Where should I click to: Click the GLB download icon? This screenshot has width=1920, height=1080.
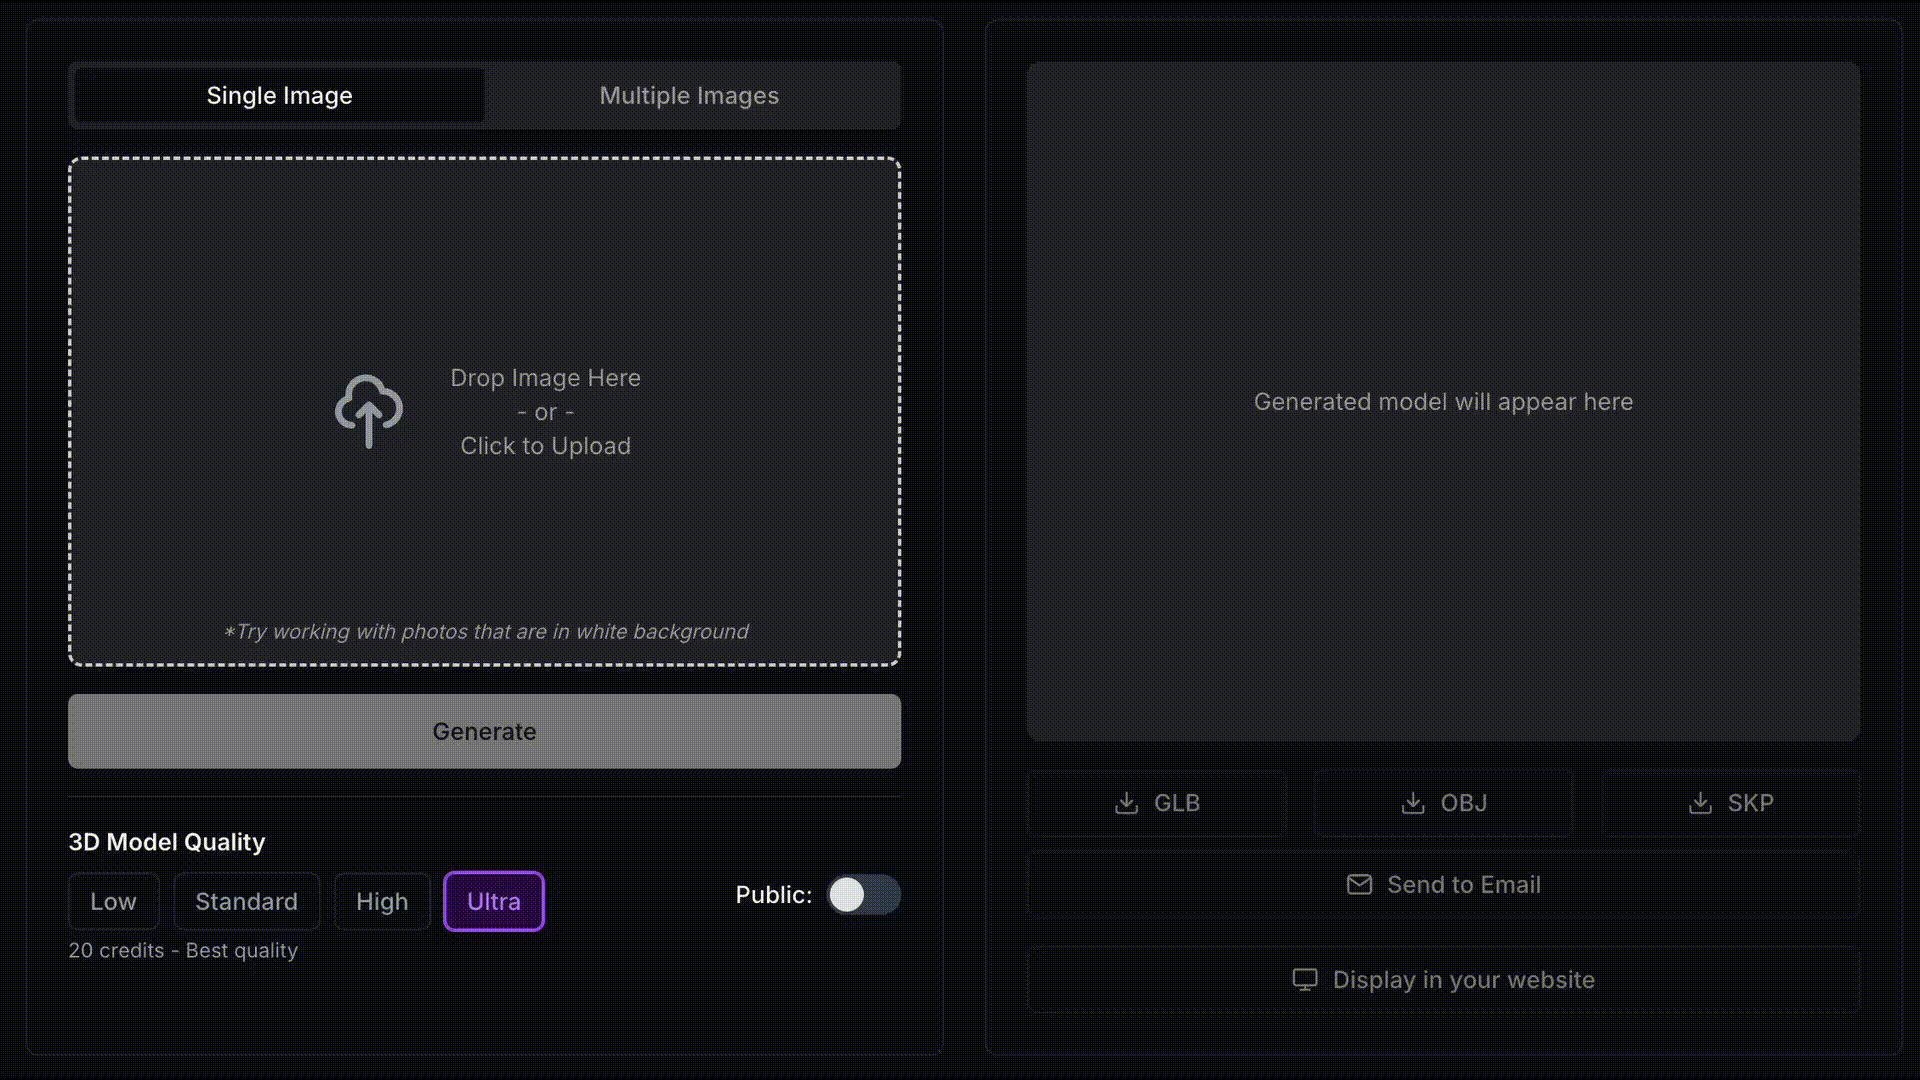coord(1126,803)
